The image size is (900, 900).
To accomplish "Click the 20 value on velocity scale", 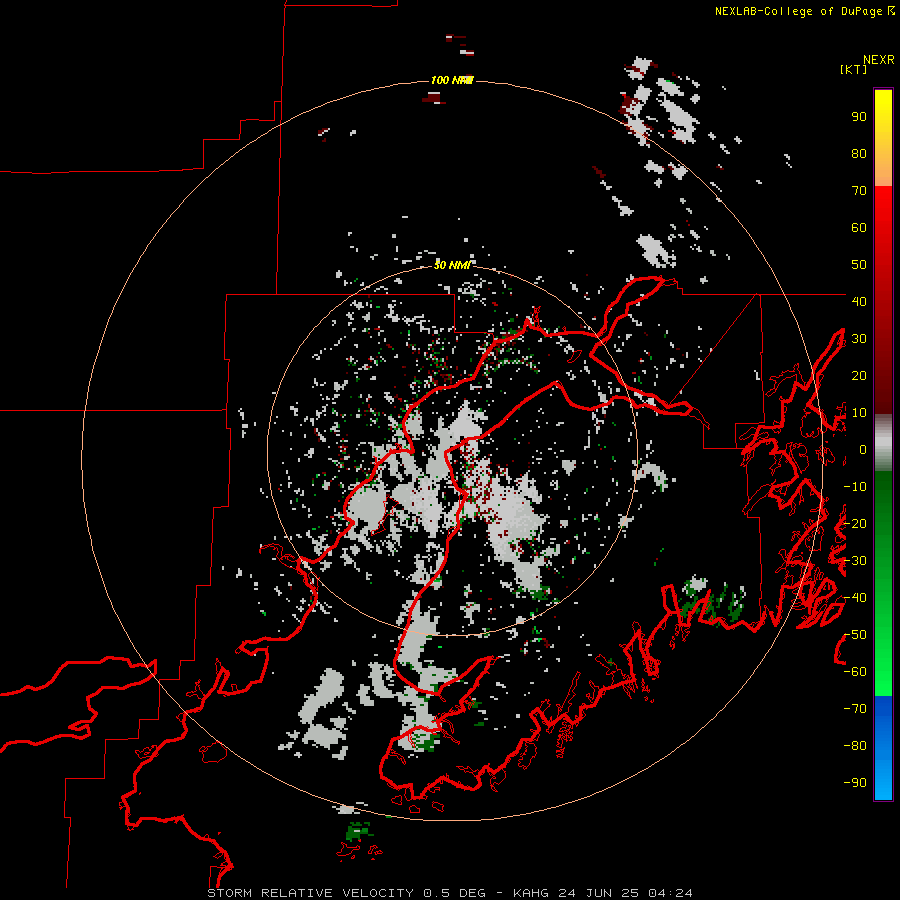I will [859, 376].
